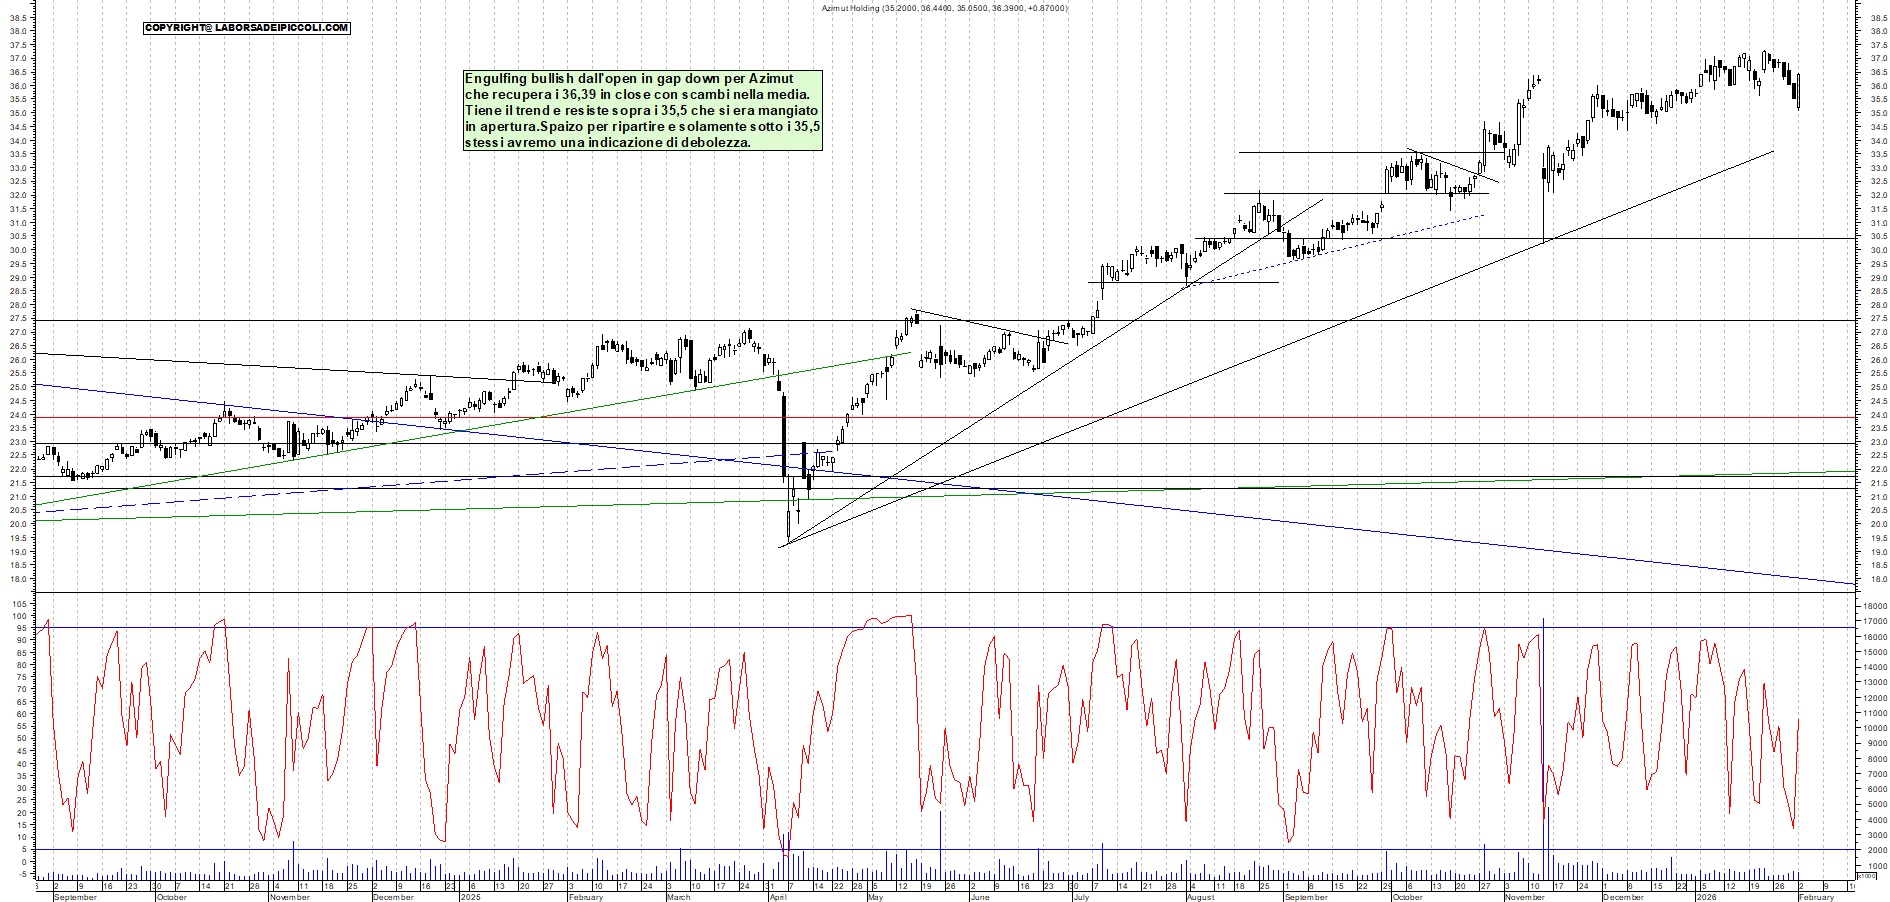1890x902 pixels.
Task: Select the July month label on timeline
Action: point(1081,897)
